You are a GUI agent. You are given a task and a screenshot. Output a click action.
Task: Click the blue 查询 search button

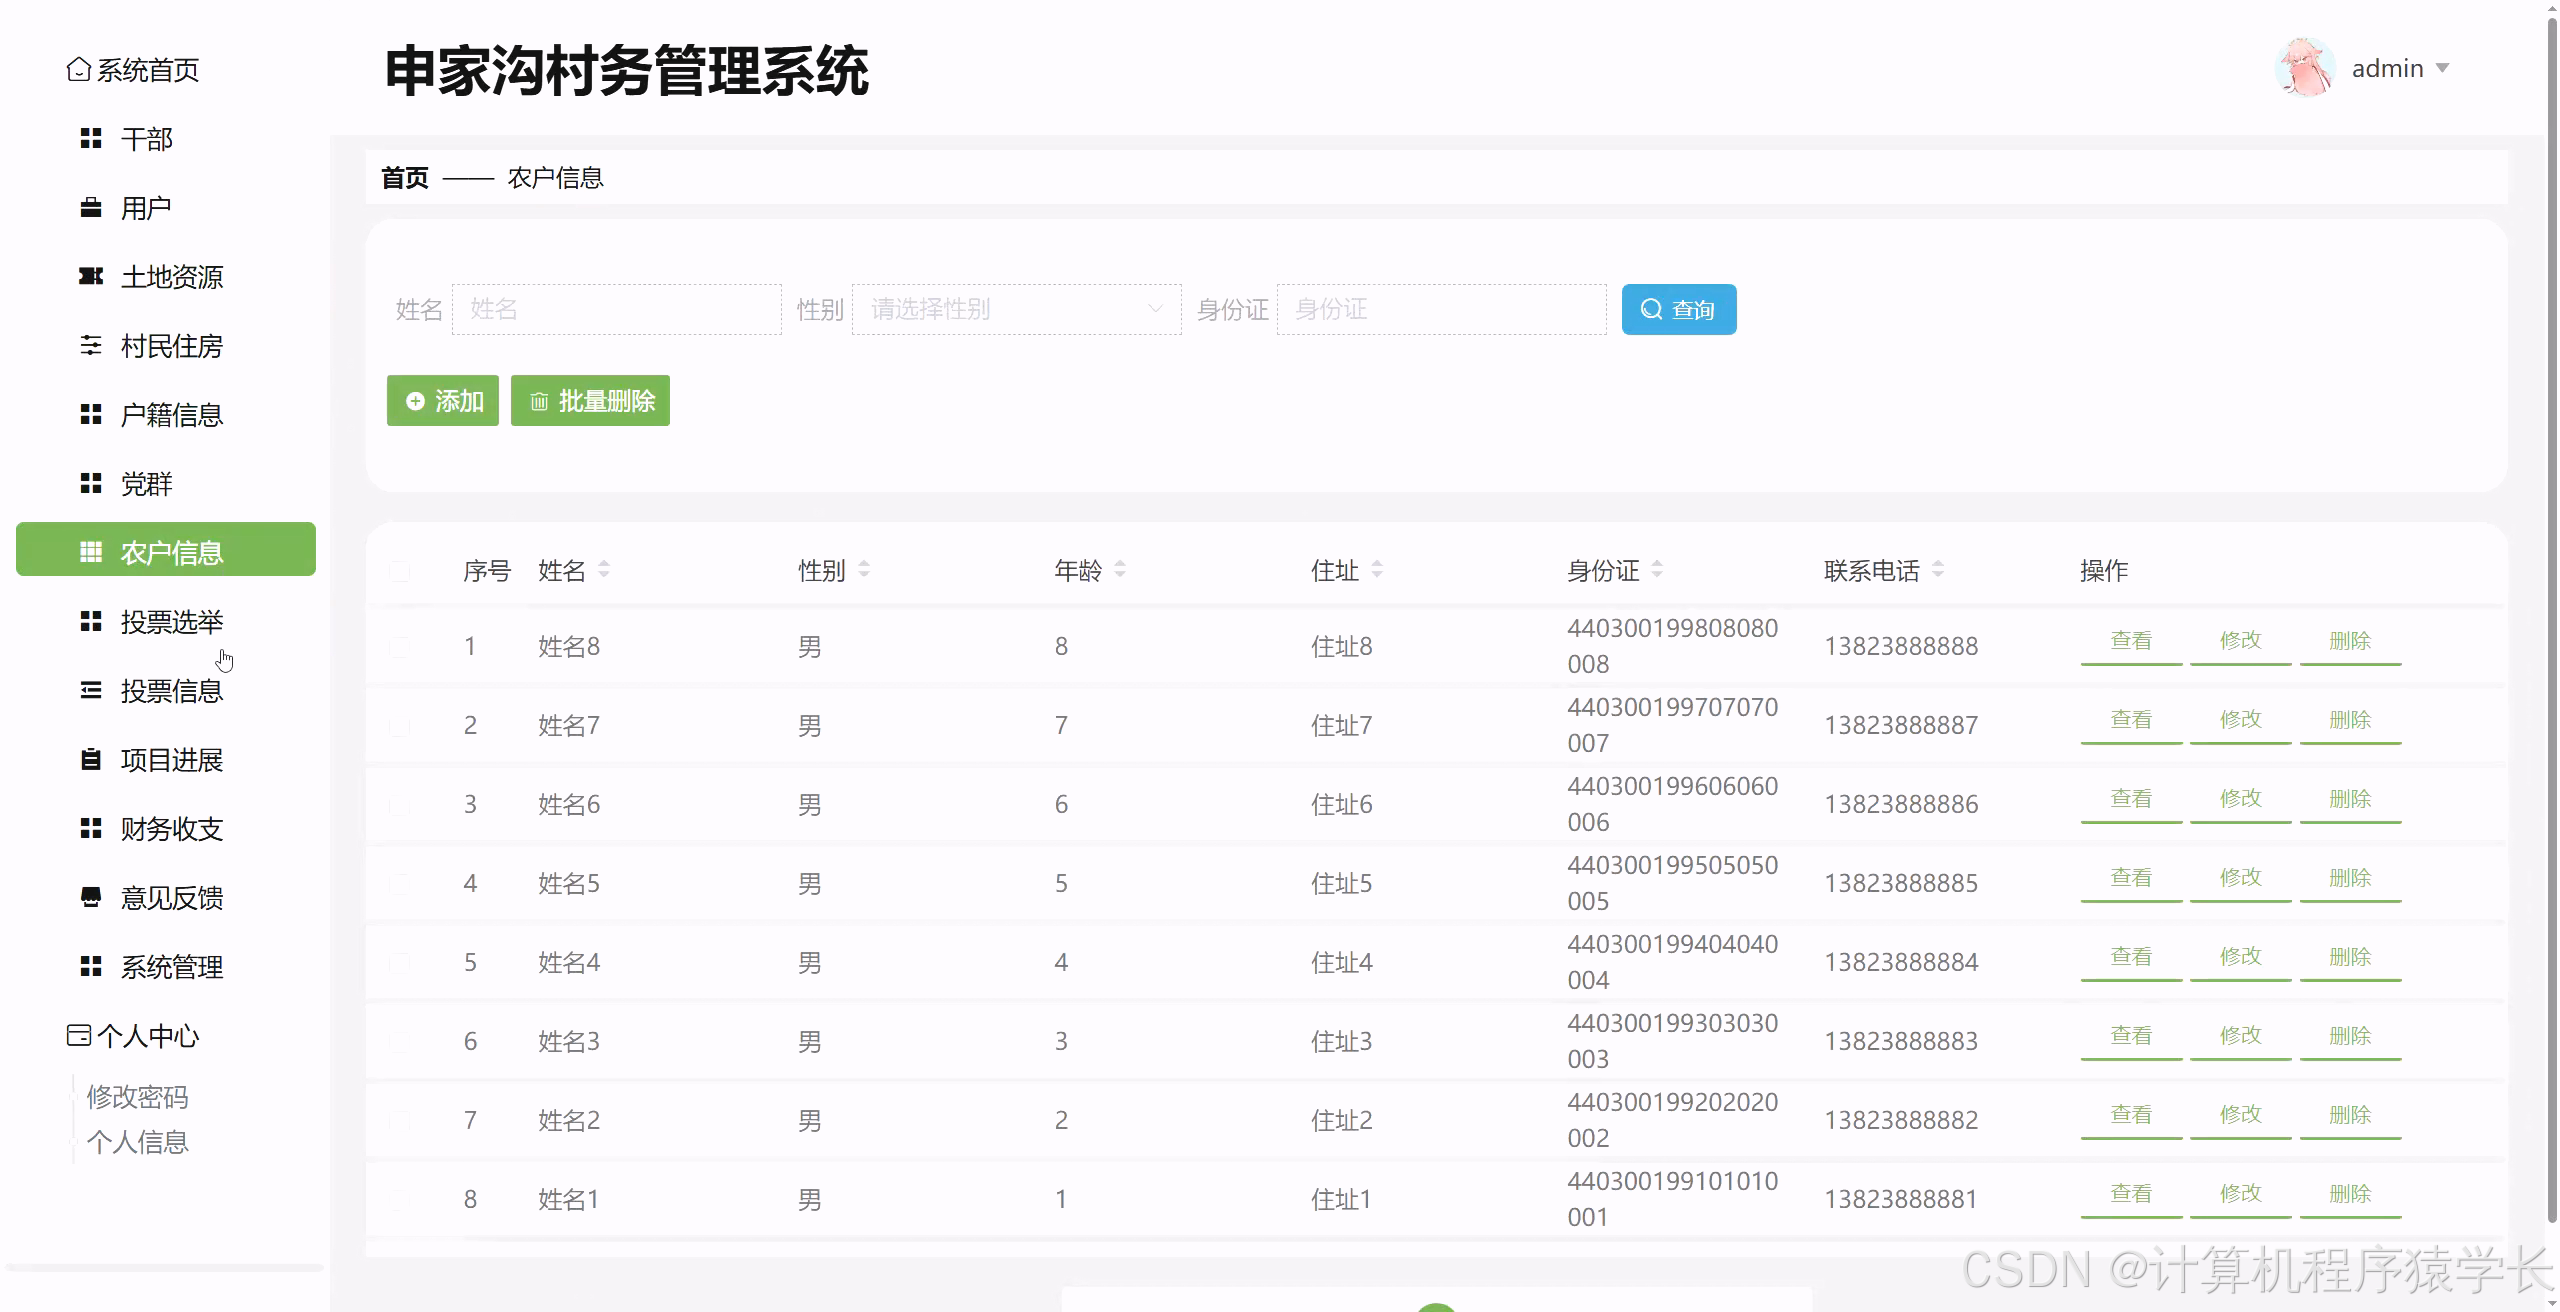tap(1678, 310)
